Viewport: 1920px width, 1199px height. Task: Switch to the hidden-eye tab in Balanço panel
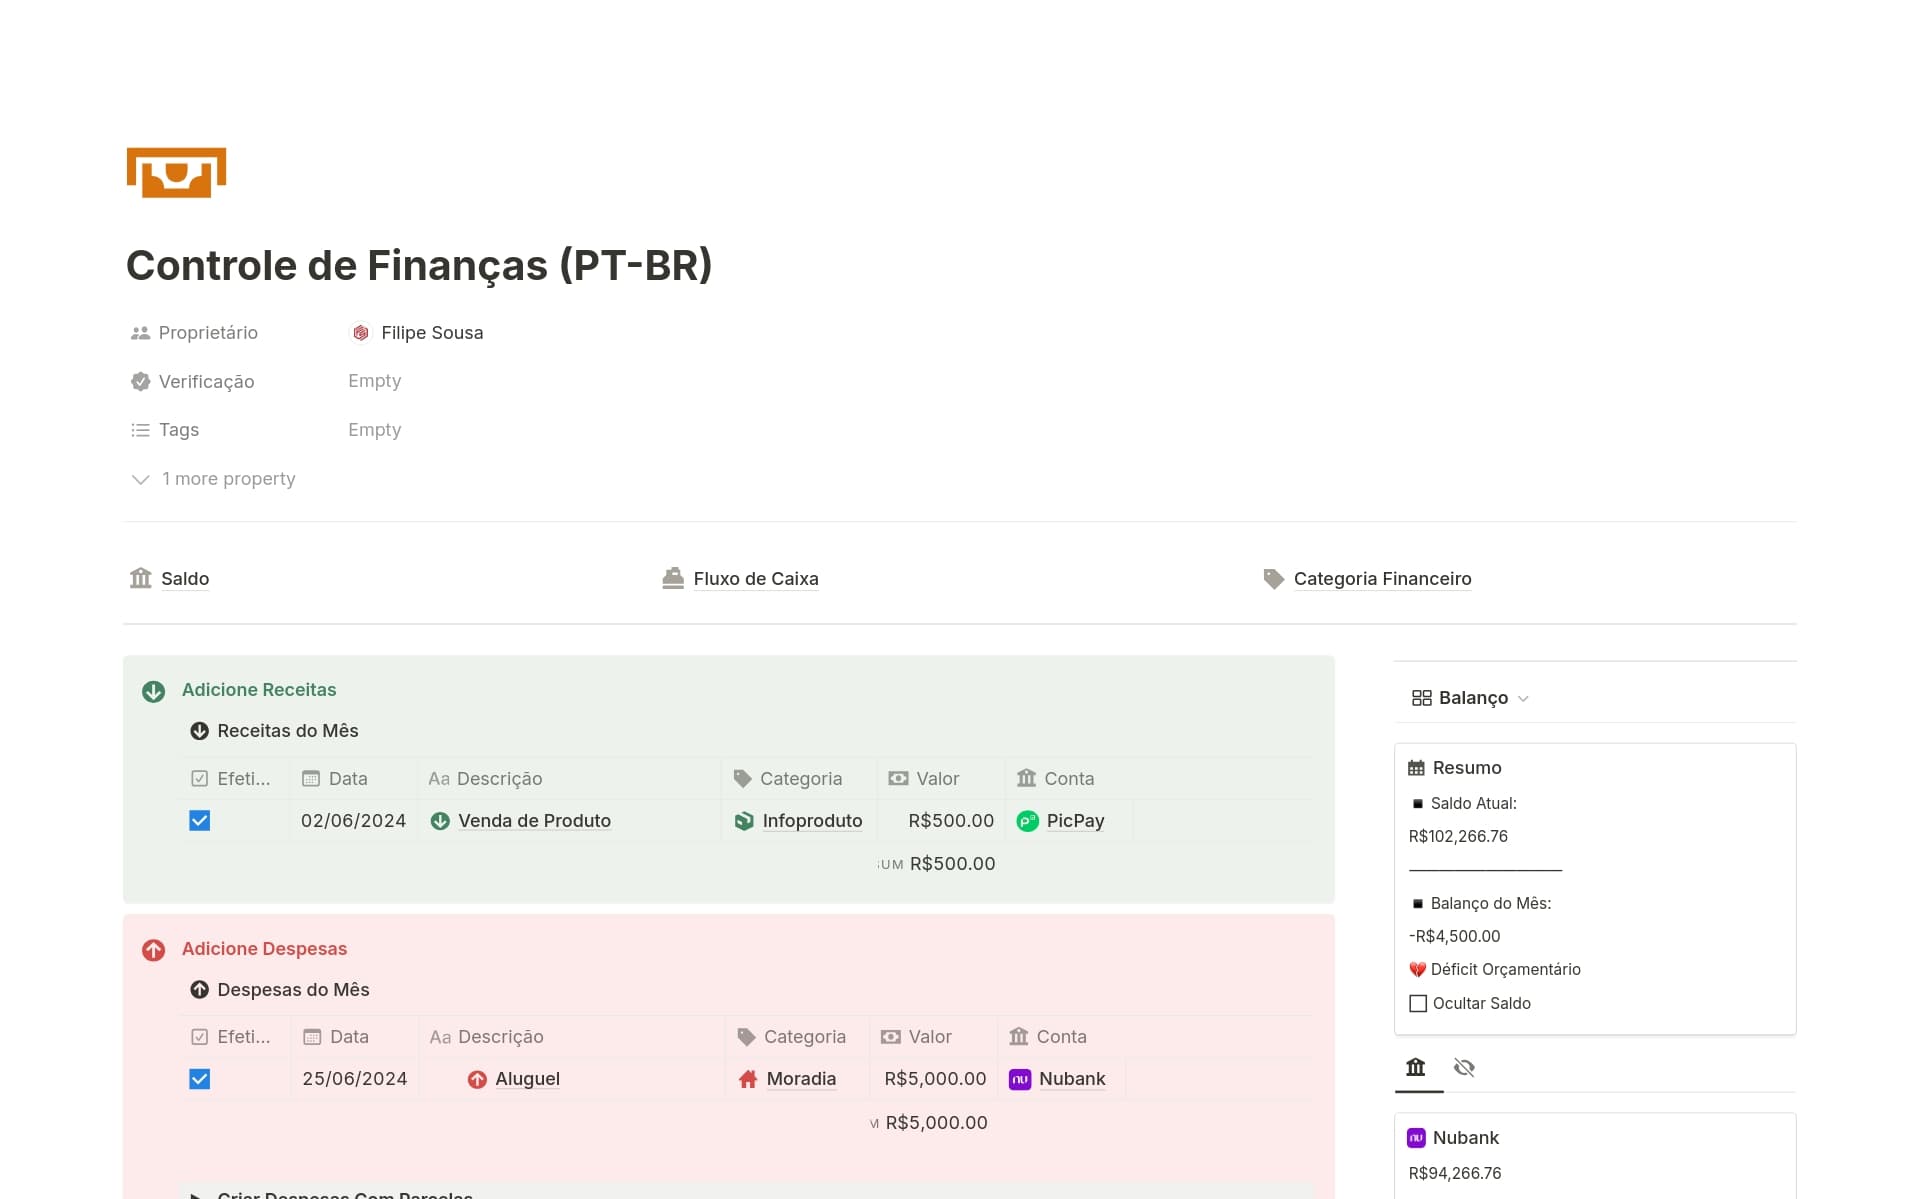pyautogui.click(x=1464, y=1067)
